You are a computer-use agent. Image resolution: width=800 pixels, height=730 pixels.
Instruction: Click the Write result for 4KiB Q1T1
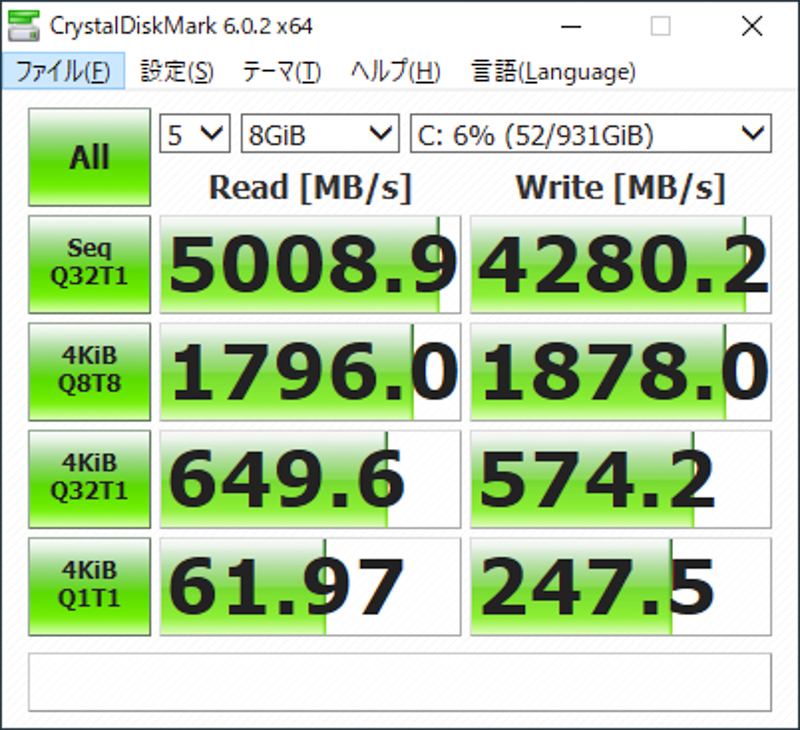618,586
